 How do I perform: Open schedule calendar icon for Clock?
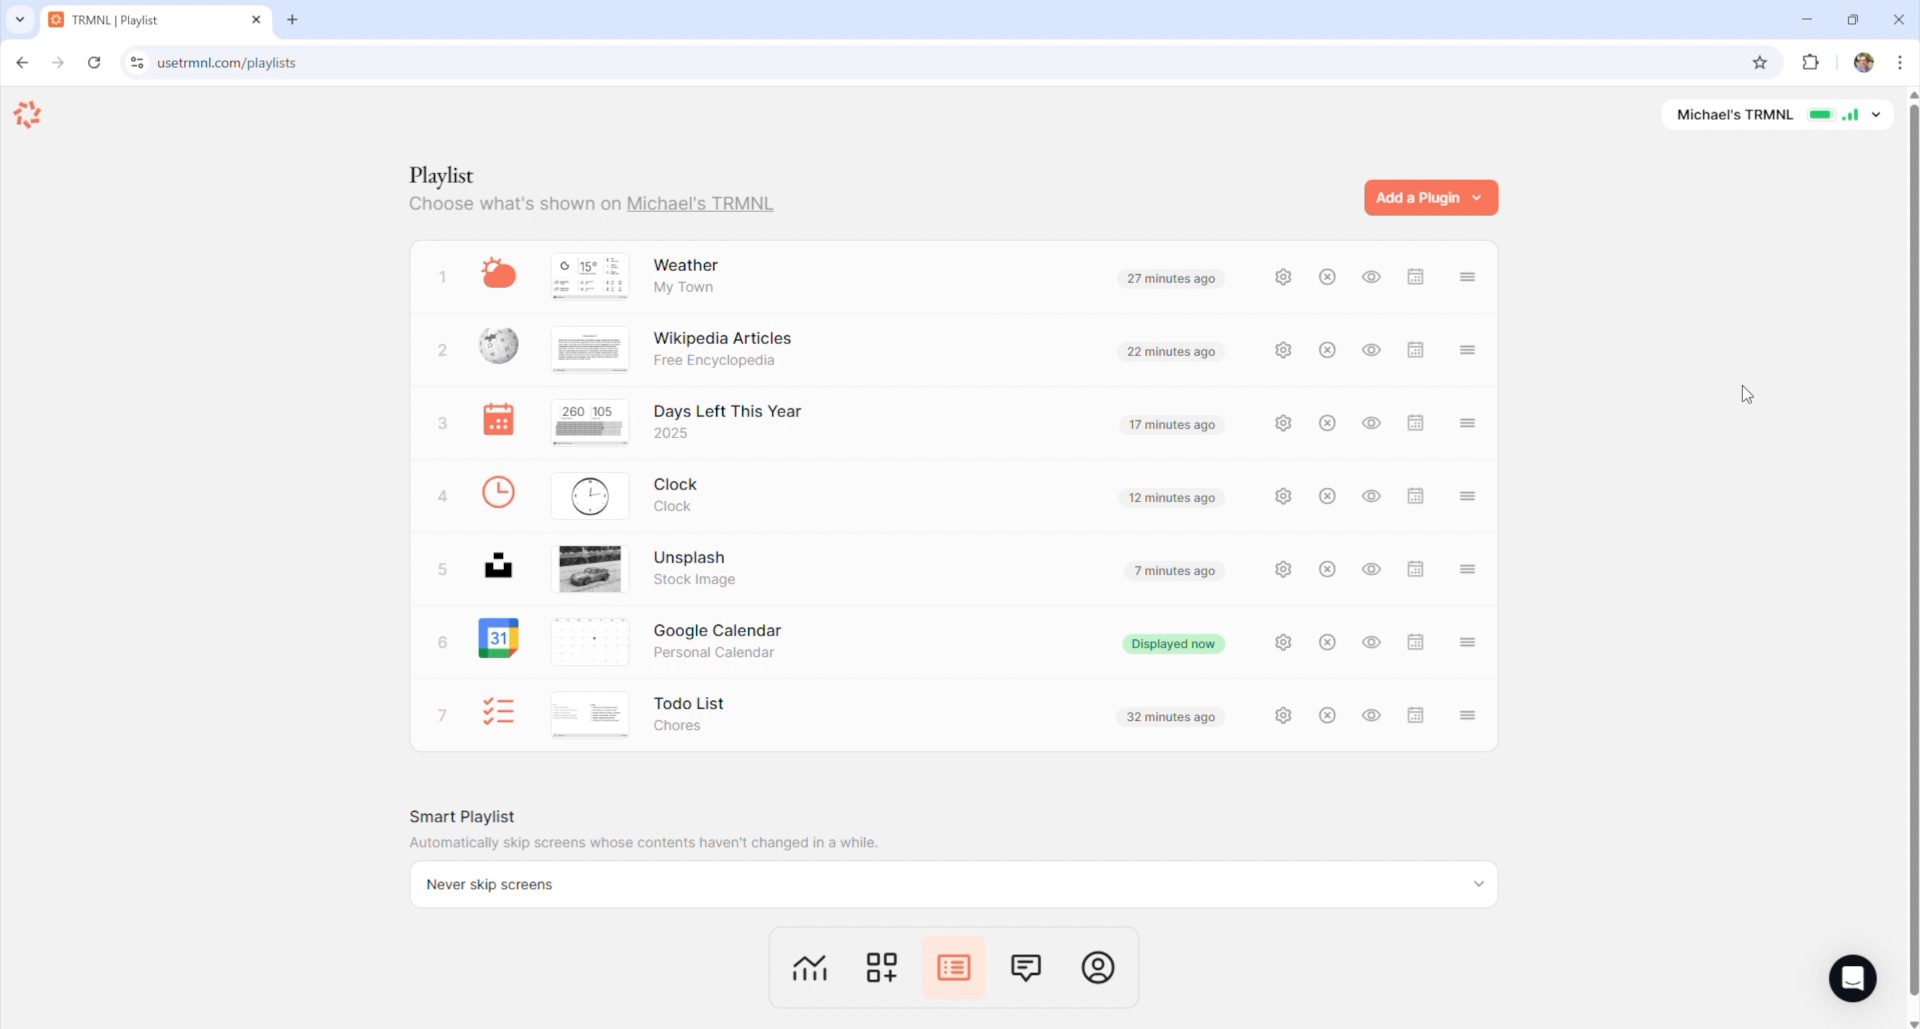(x=1415, y=496)
